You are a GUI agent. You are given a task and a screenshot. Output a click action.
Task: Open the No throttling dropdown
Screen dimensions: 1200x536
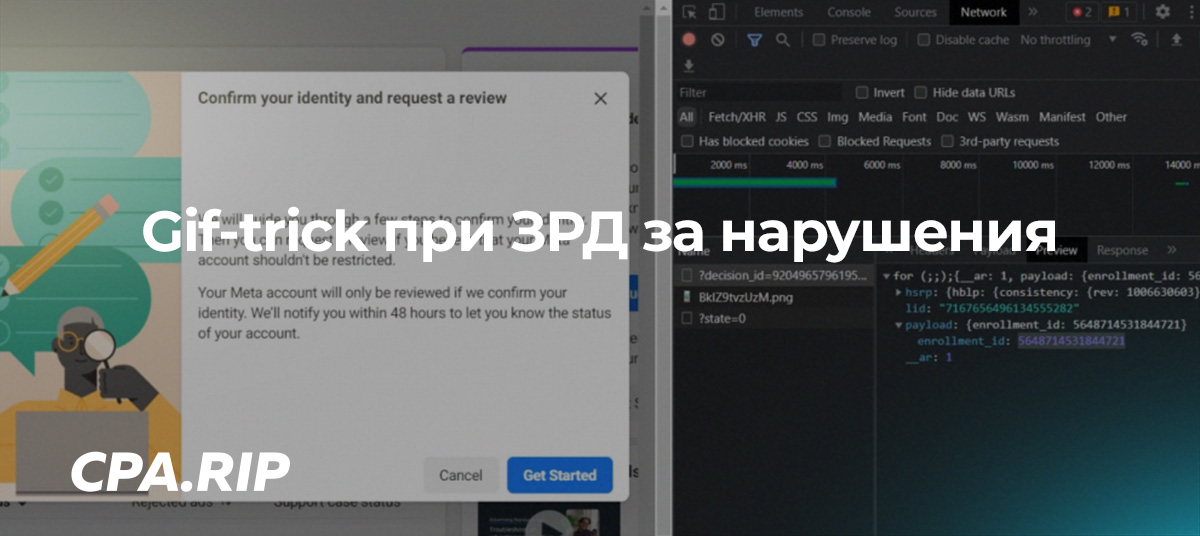point(1068,40)
